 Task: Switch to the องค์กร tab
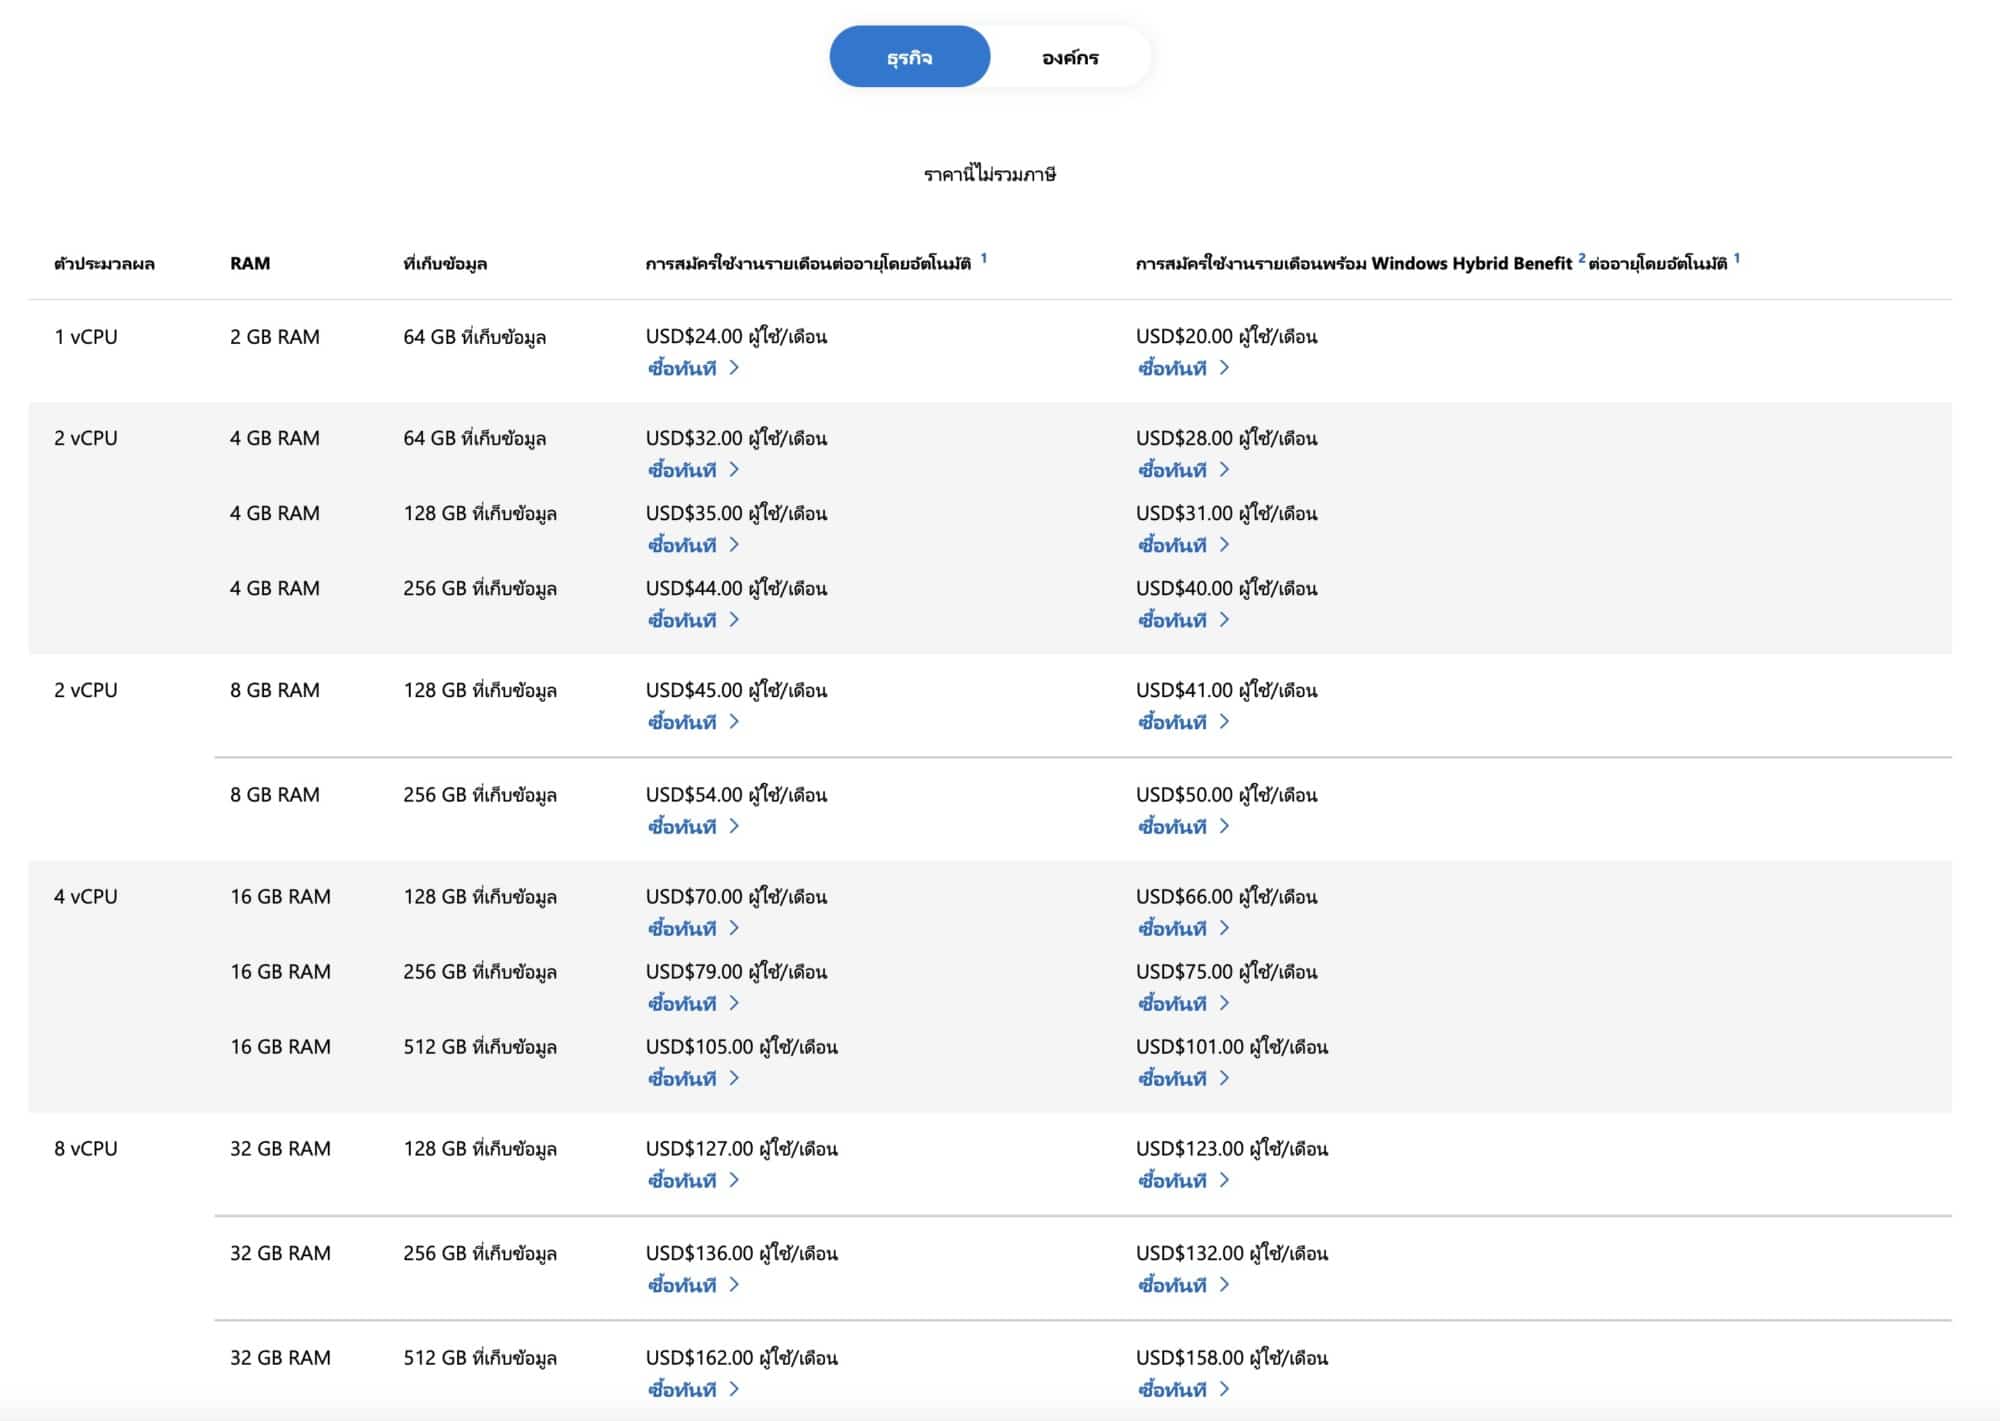click(x=1070, y=57)
